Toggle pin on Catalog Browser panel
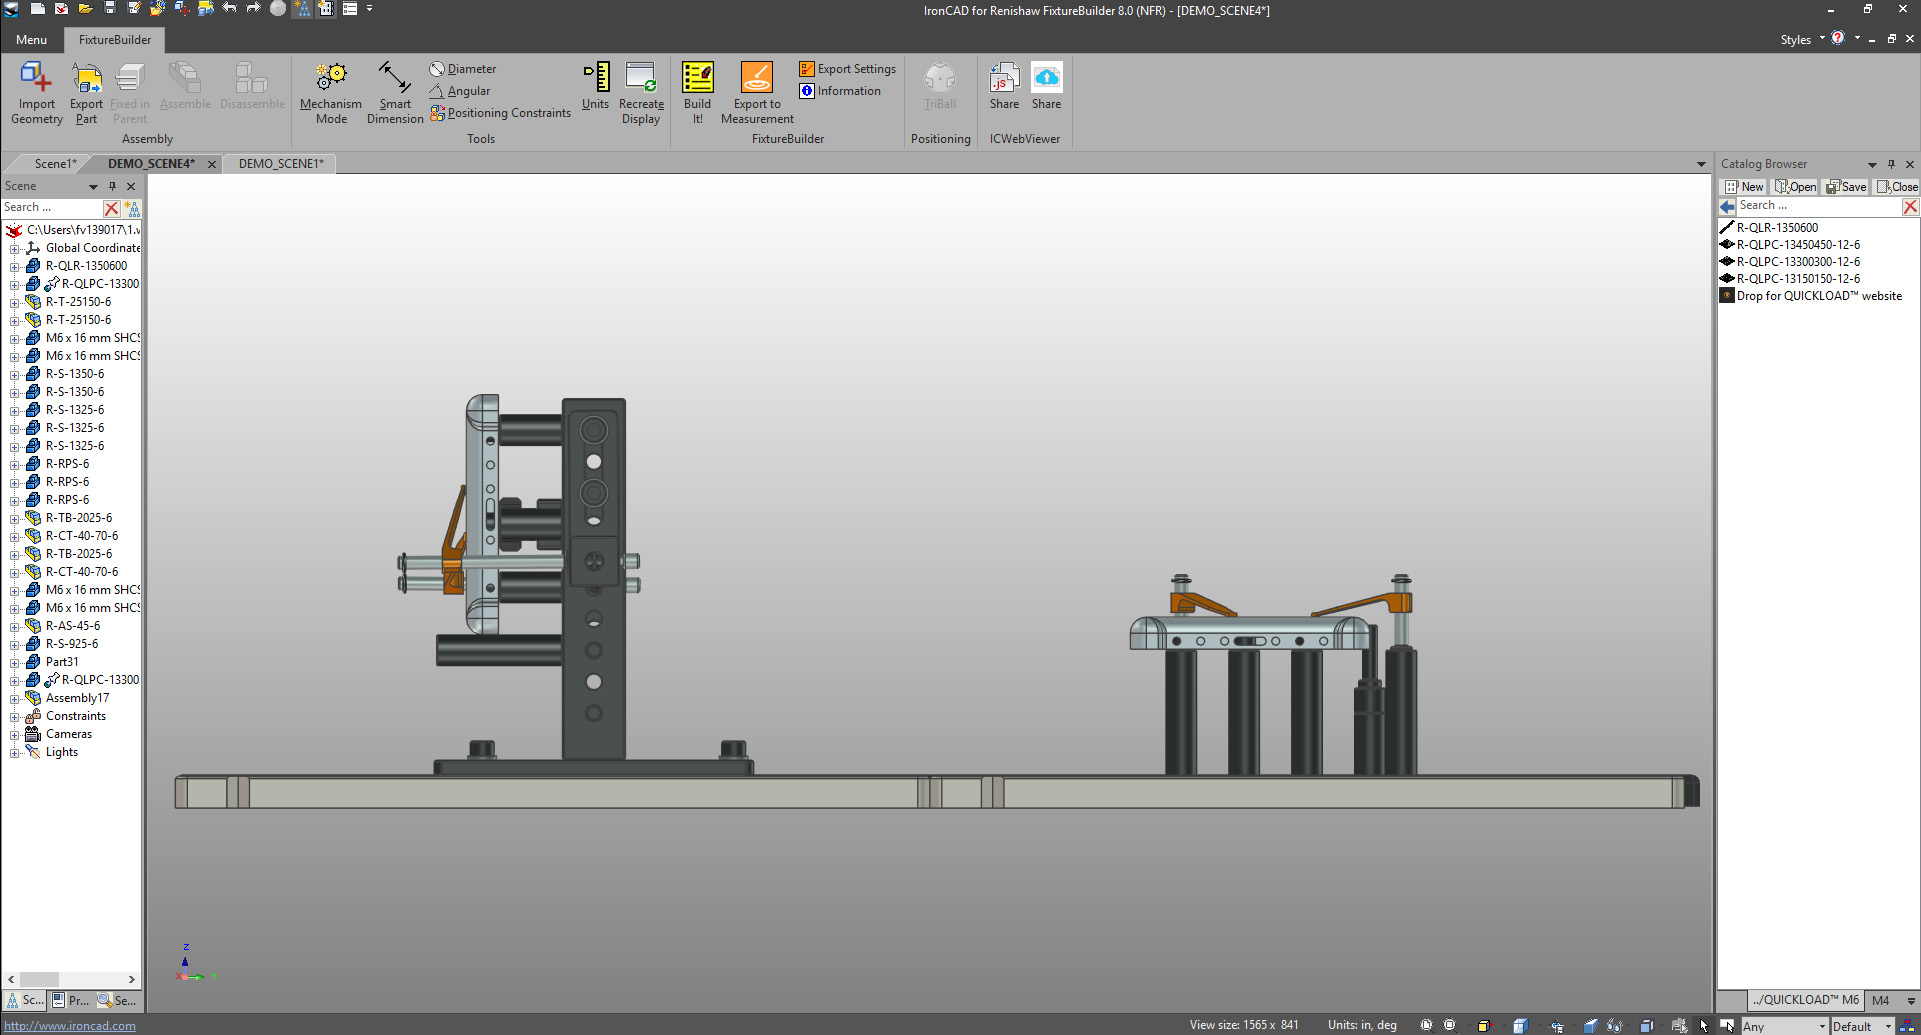The width and height of the screenshot is (1921, 1035). point(1891,164)
